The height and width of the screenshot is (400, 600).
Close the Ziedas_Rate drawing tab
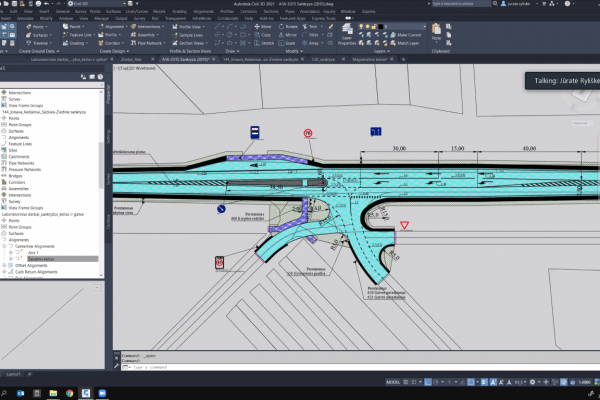click(153, 59)
